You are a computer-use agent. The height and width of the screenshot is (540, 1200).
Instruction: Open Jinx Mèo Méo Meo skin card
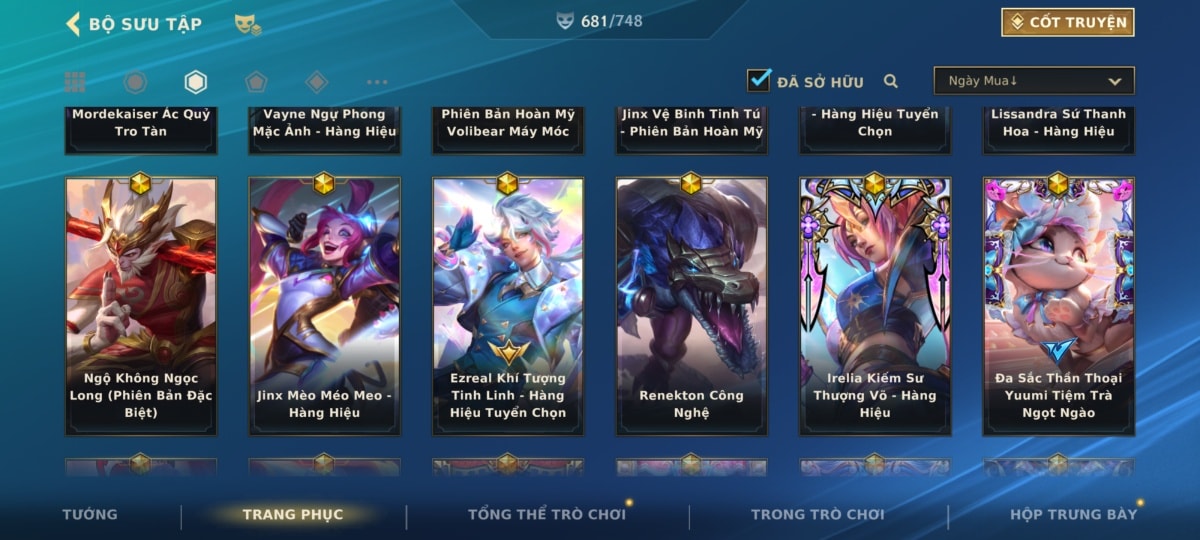[x=324, y=306]
